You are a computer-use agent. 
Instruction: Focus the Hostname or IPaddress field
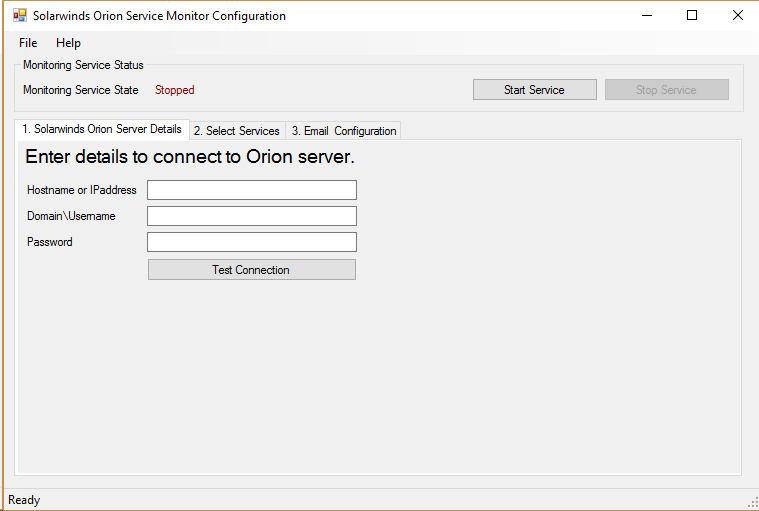click(x=252, y=190)
